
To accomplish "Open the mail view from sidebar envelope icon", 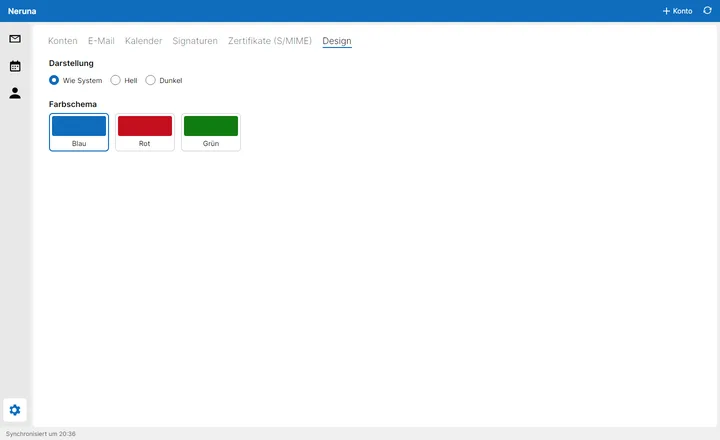I will [x=15, y=39].
